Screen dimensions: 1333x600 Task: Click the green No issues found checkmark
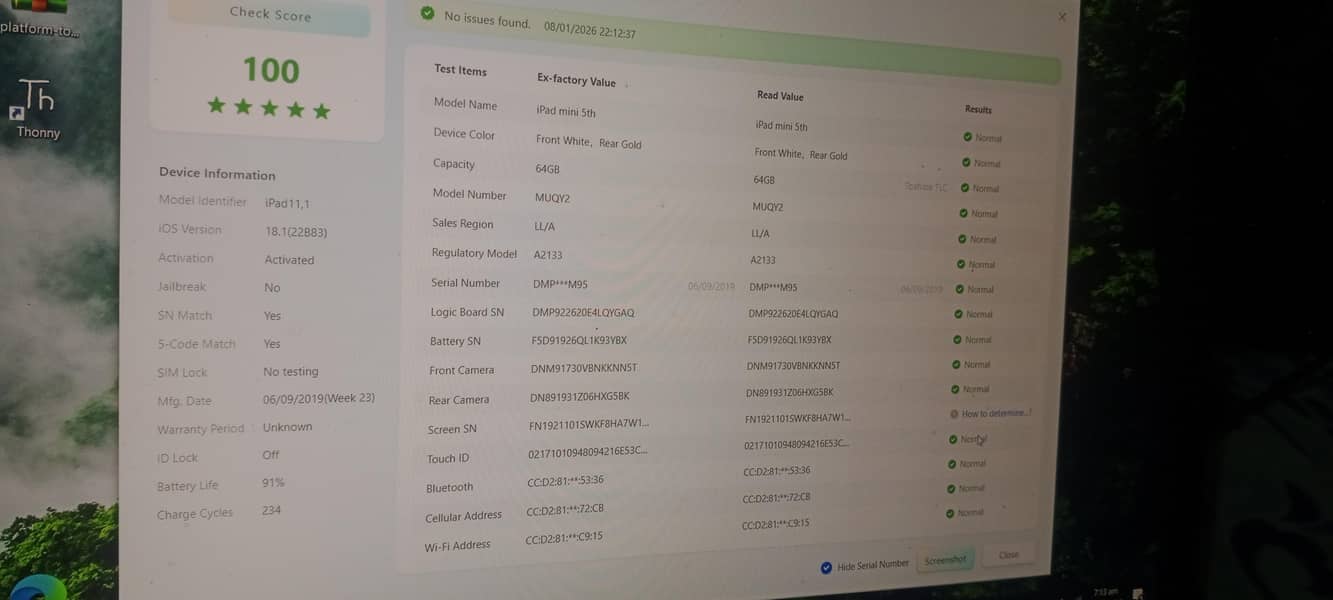[428, 13]
